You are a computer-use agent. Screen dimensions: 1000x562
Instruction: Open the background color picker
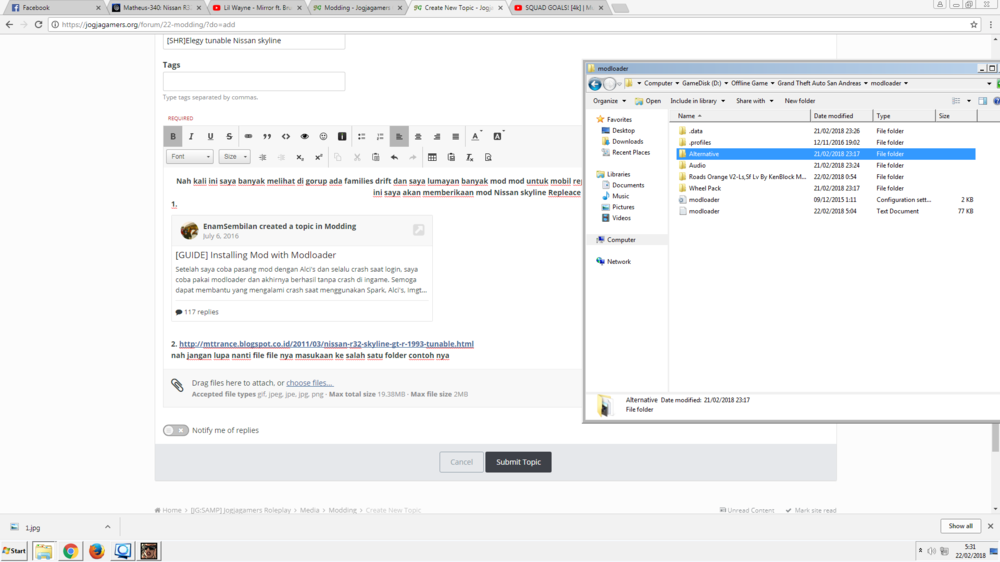point(498,137)
